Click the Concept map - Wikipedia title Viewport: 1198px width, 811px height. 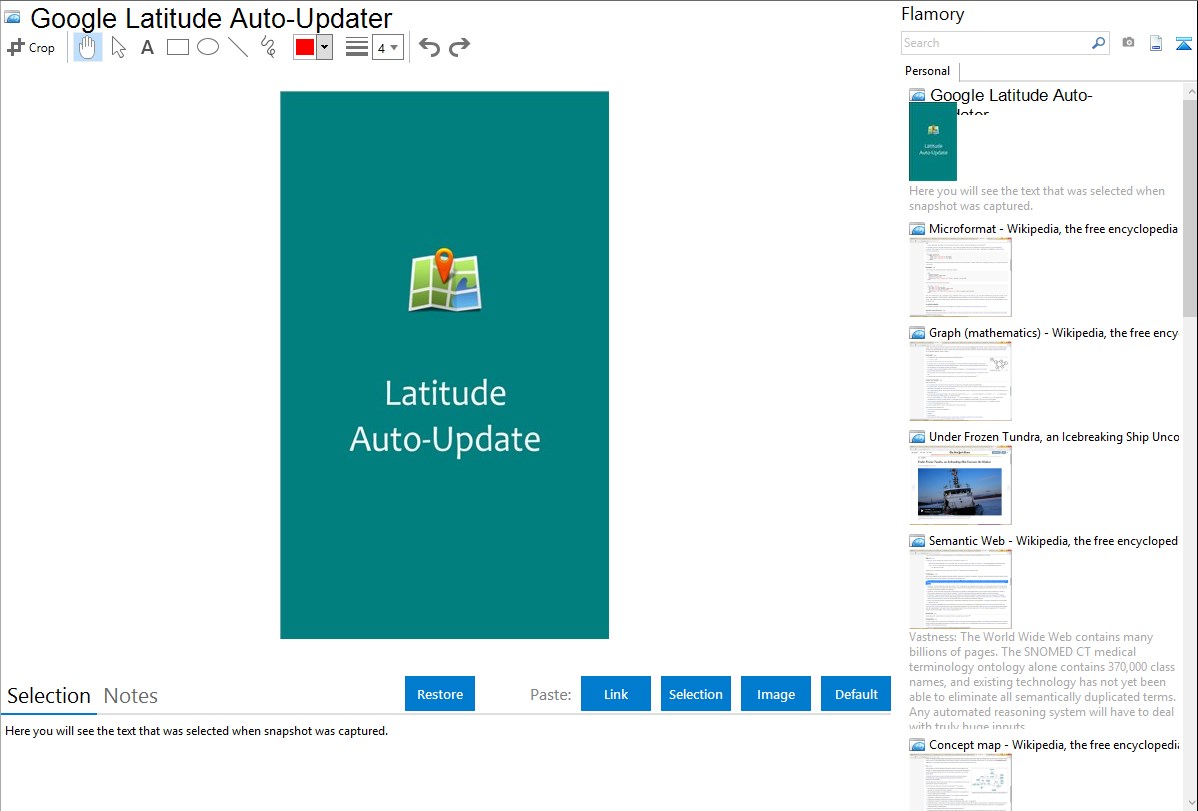pos(1053,744)
